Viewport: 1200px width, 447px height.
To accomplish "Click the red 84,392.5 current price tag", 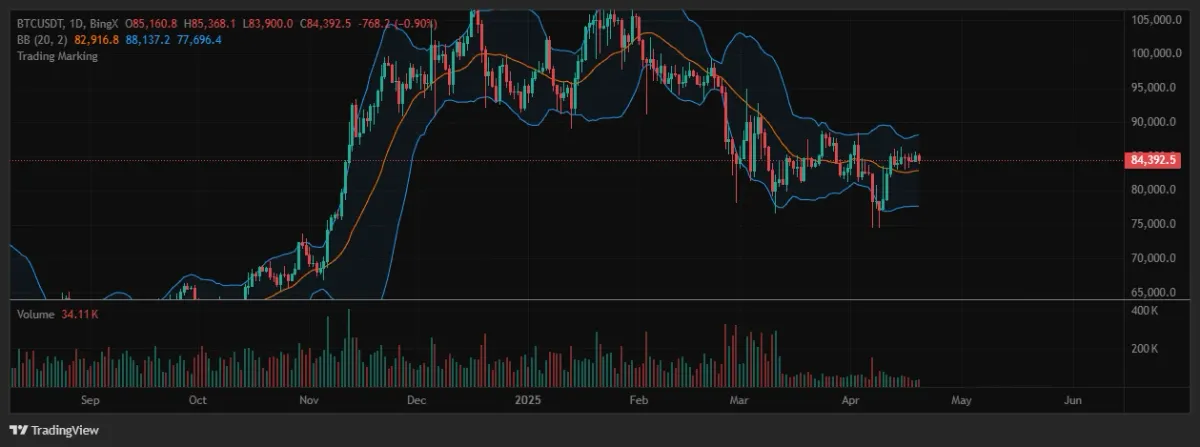I will click(1153, 159).
